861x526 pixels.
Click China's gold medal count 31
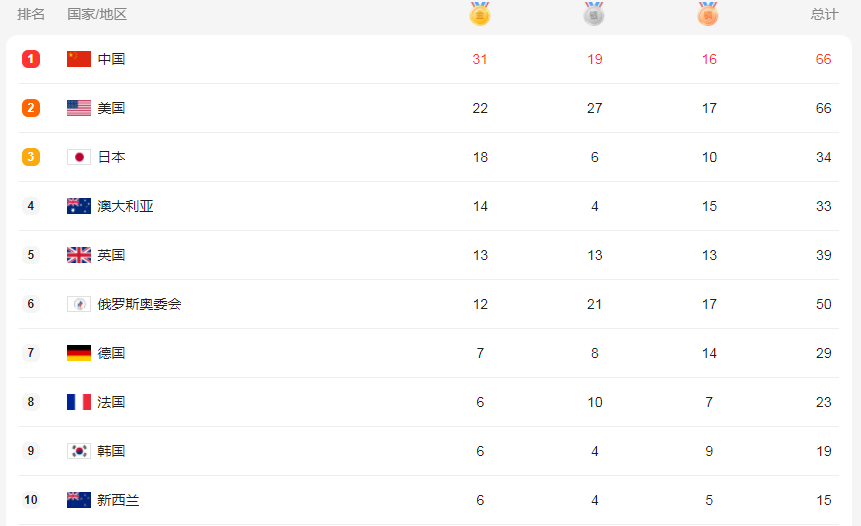click(480, 59)
